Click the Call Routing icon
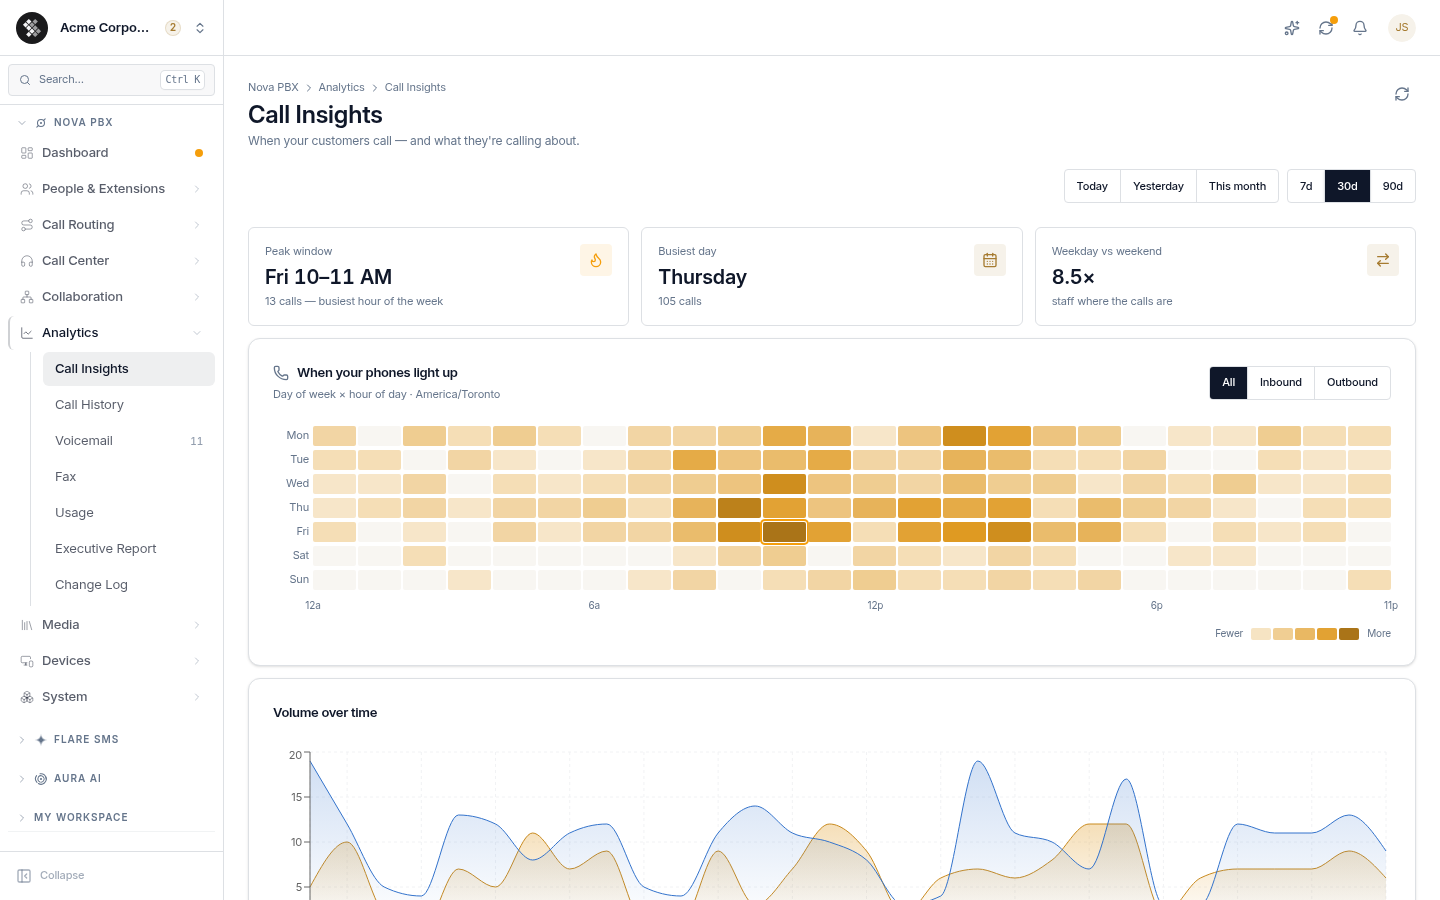 27,225
